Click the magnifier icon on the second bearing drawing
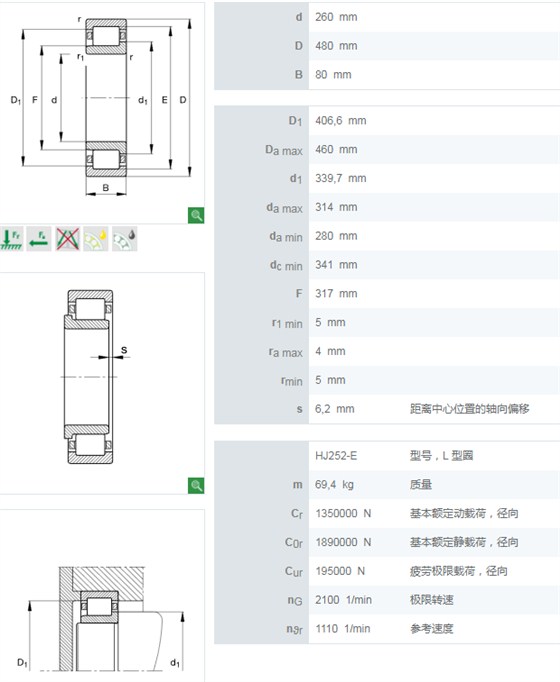This screenshot has width=560, height=682. coord(196,485)
